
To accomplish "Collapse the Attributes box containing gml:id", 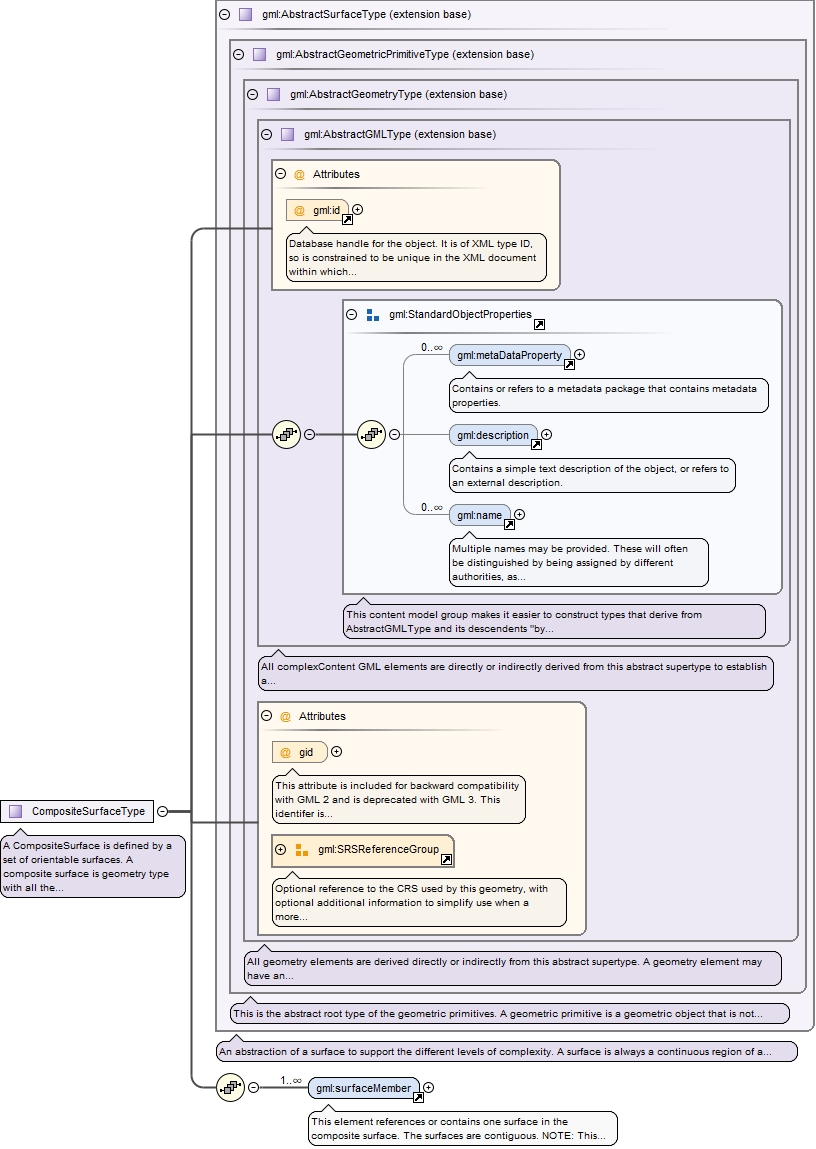I will pos(281,174).
